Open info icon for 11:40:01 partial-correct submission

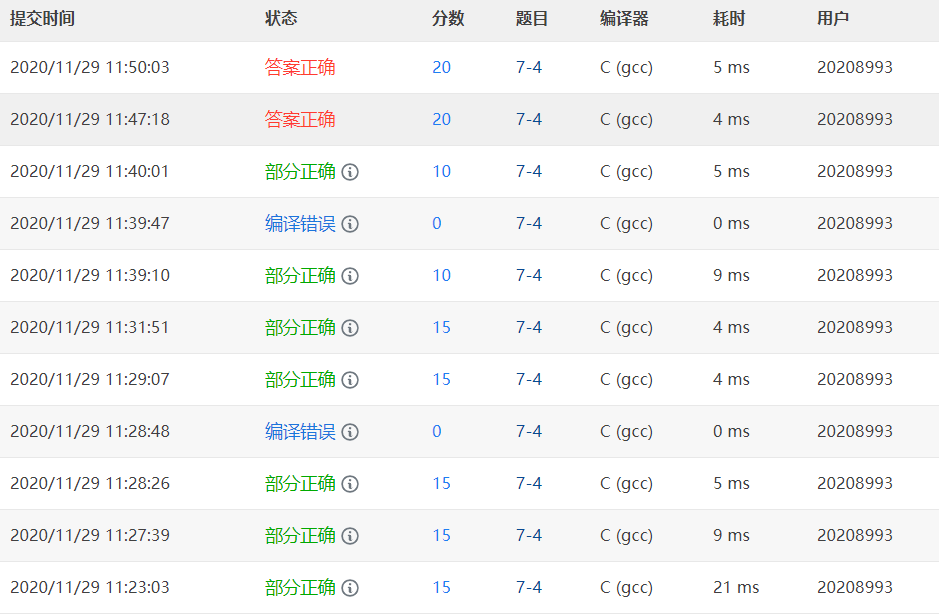tap(350, 172)
